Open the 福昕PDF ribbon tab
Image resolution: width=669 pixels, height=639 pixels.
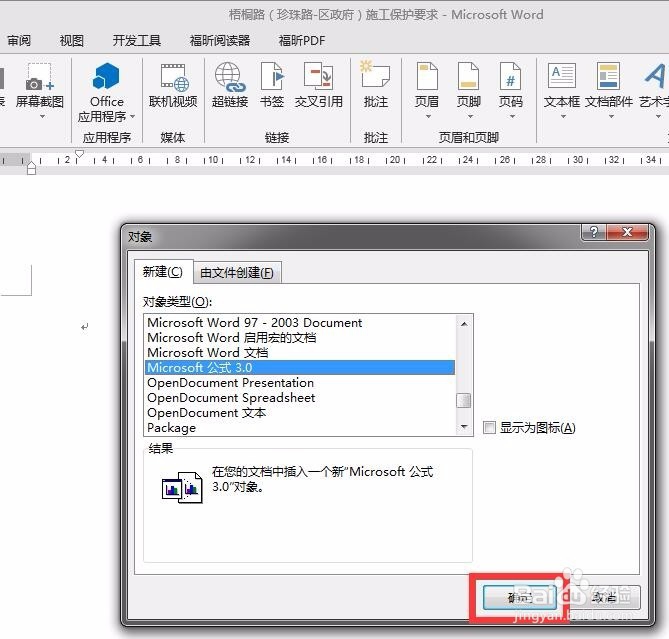302,41
